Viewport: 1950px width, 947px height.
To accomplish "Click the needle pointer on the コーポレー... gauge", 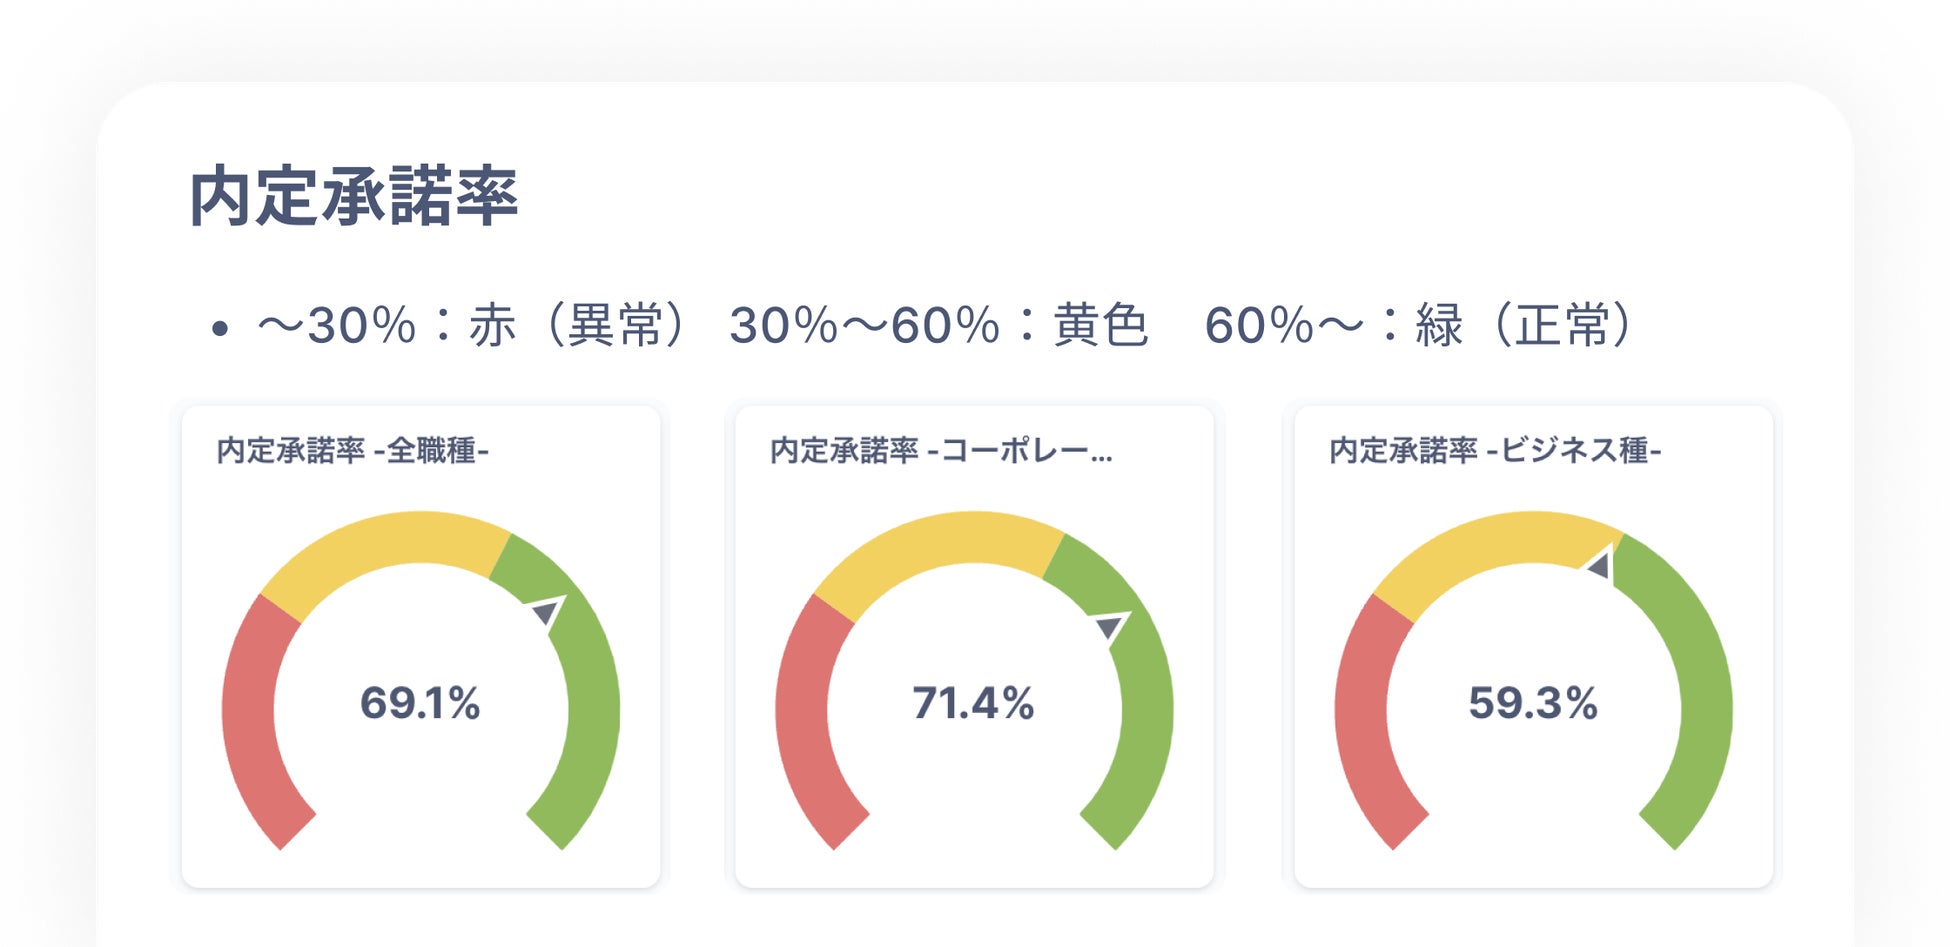I will coord(1110,626).
